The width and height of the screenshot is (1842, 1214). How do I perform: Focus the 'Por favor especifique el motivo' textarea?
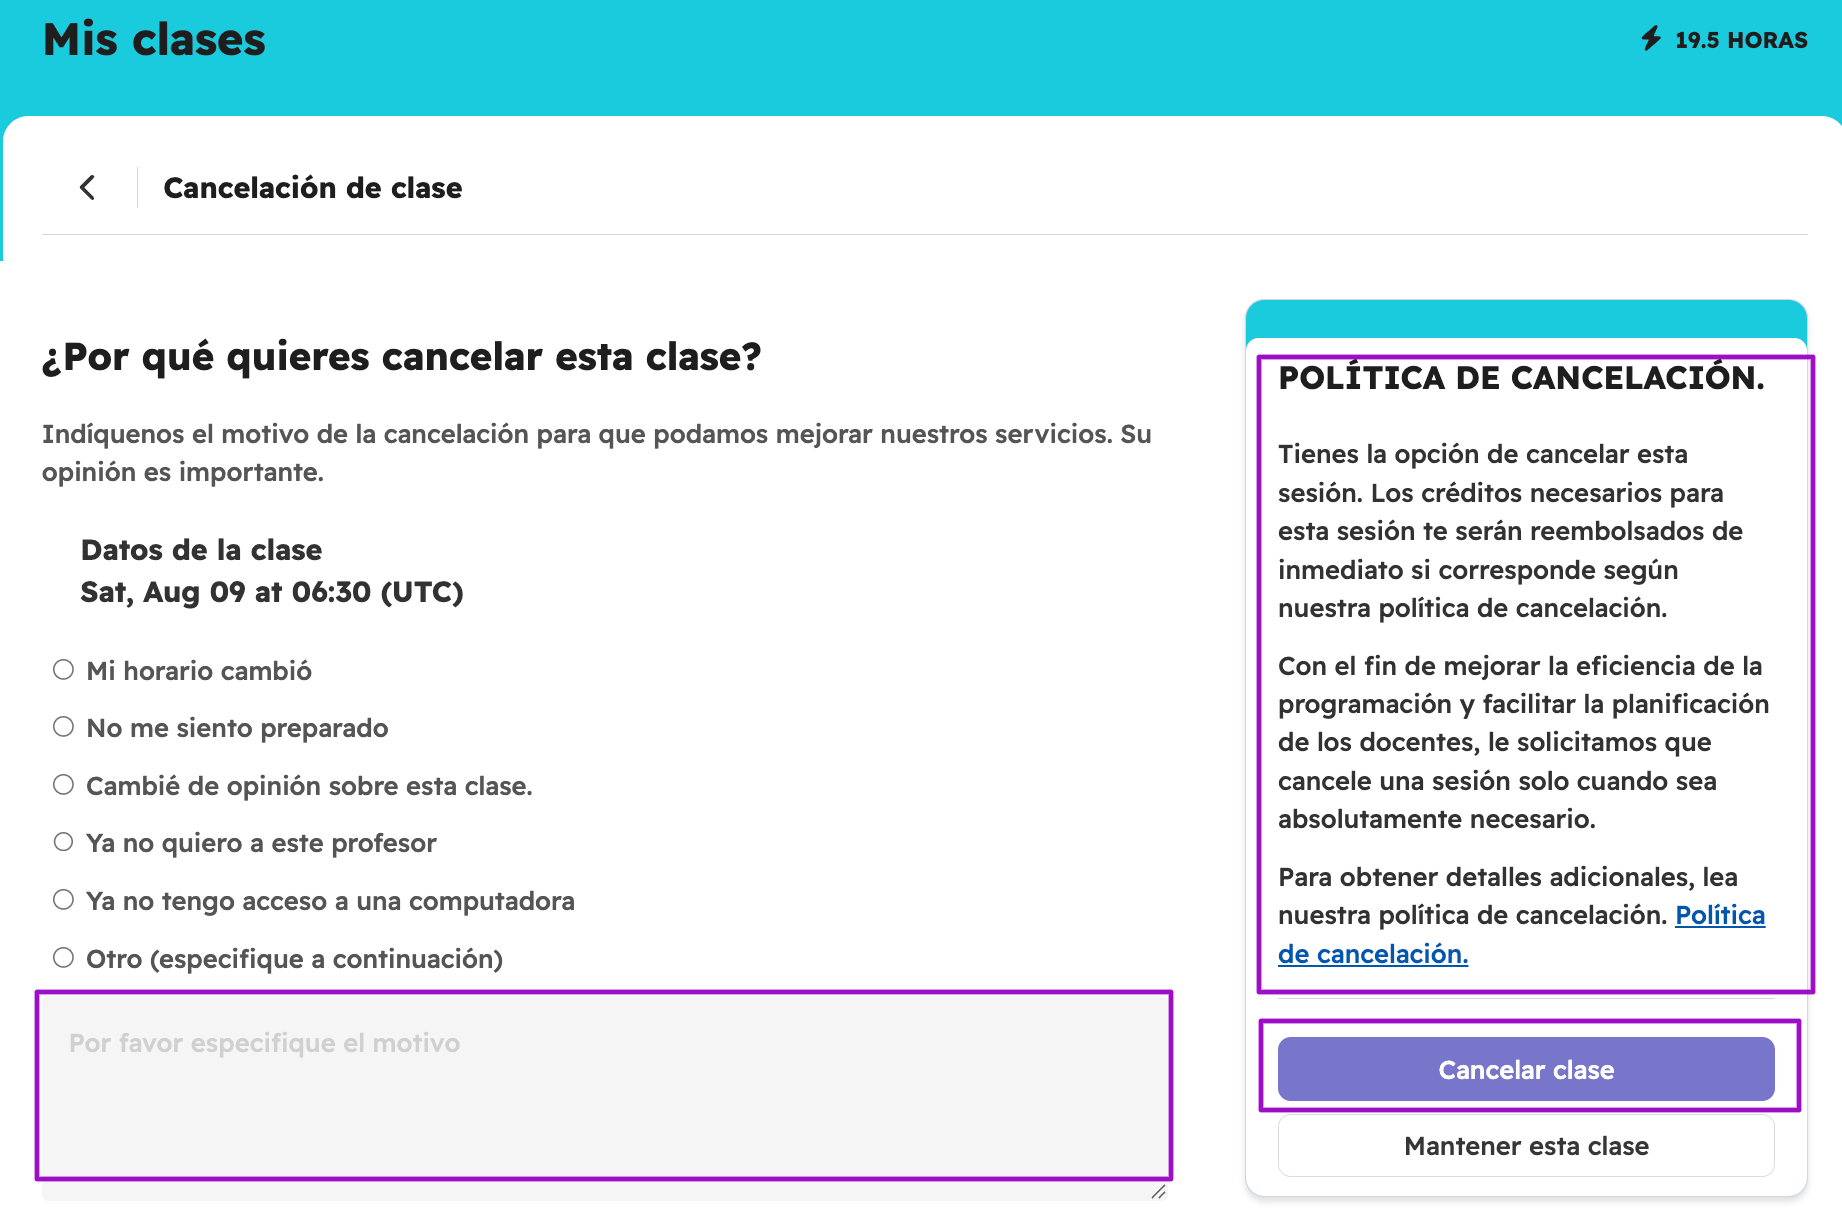pyautogui.click(x=605, y=1096)
